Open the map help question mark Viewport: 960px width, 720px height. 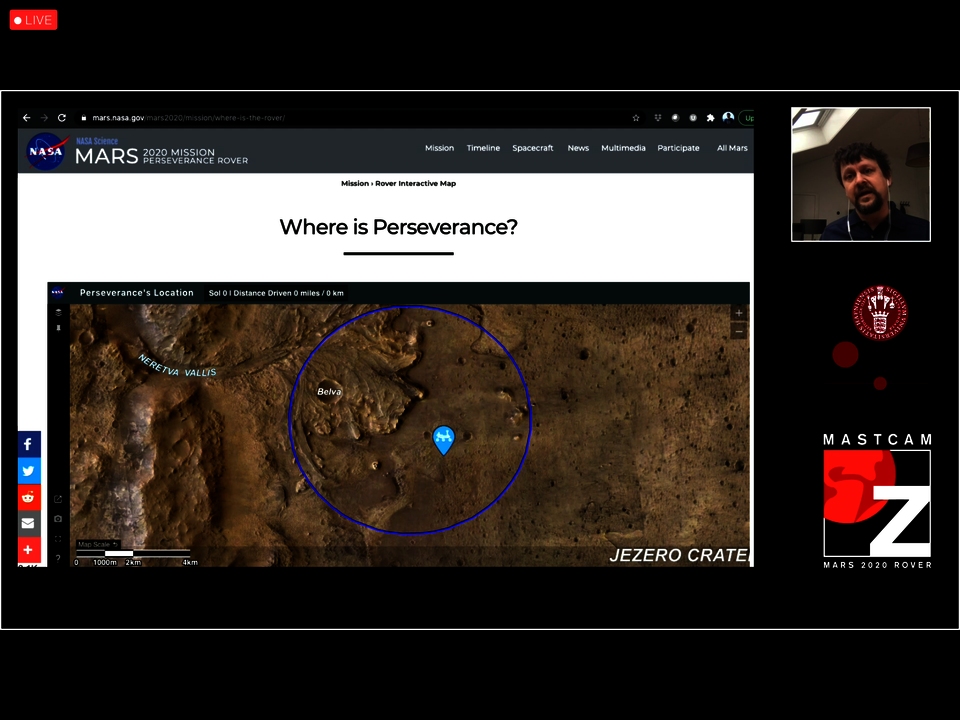click(58, 558)
